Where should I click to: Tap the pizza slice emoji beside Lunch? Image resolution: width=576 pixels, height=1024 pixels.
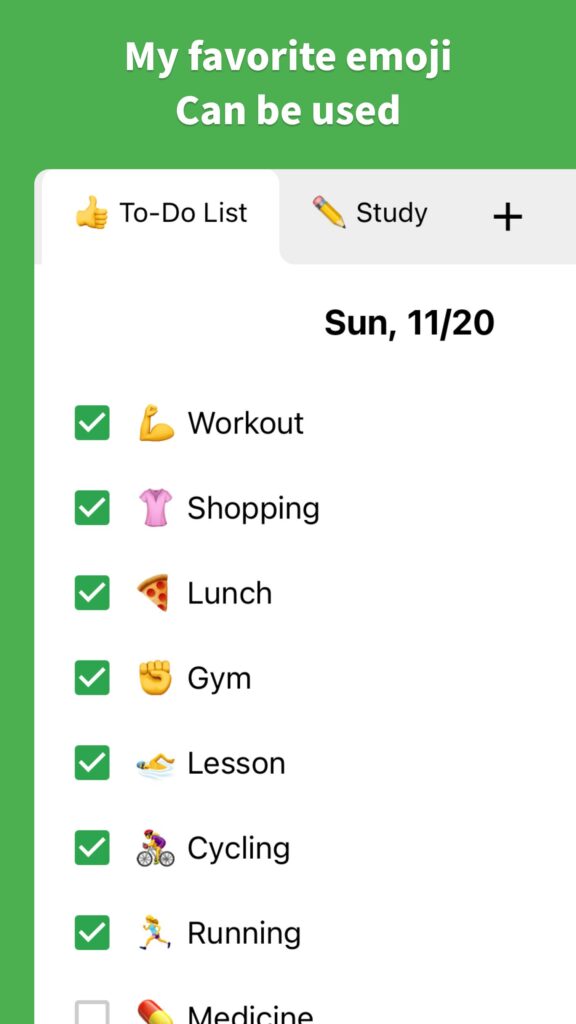[x=153, y=593]
